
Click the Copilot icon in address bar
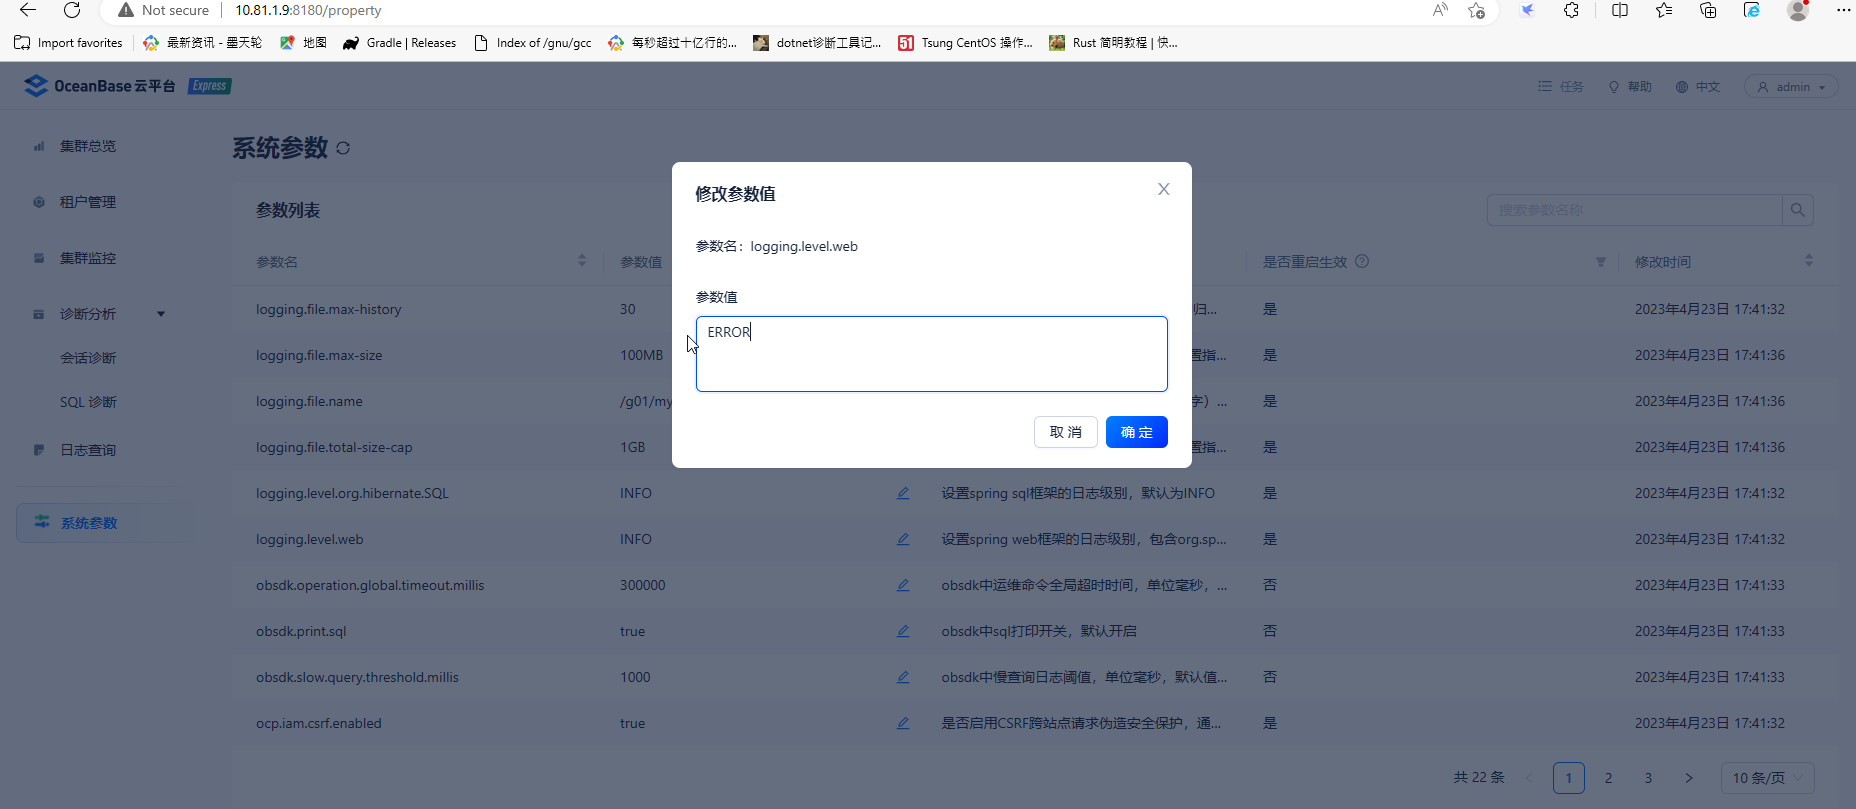1527,10
